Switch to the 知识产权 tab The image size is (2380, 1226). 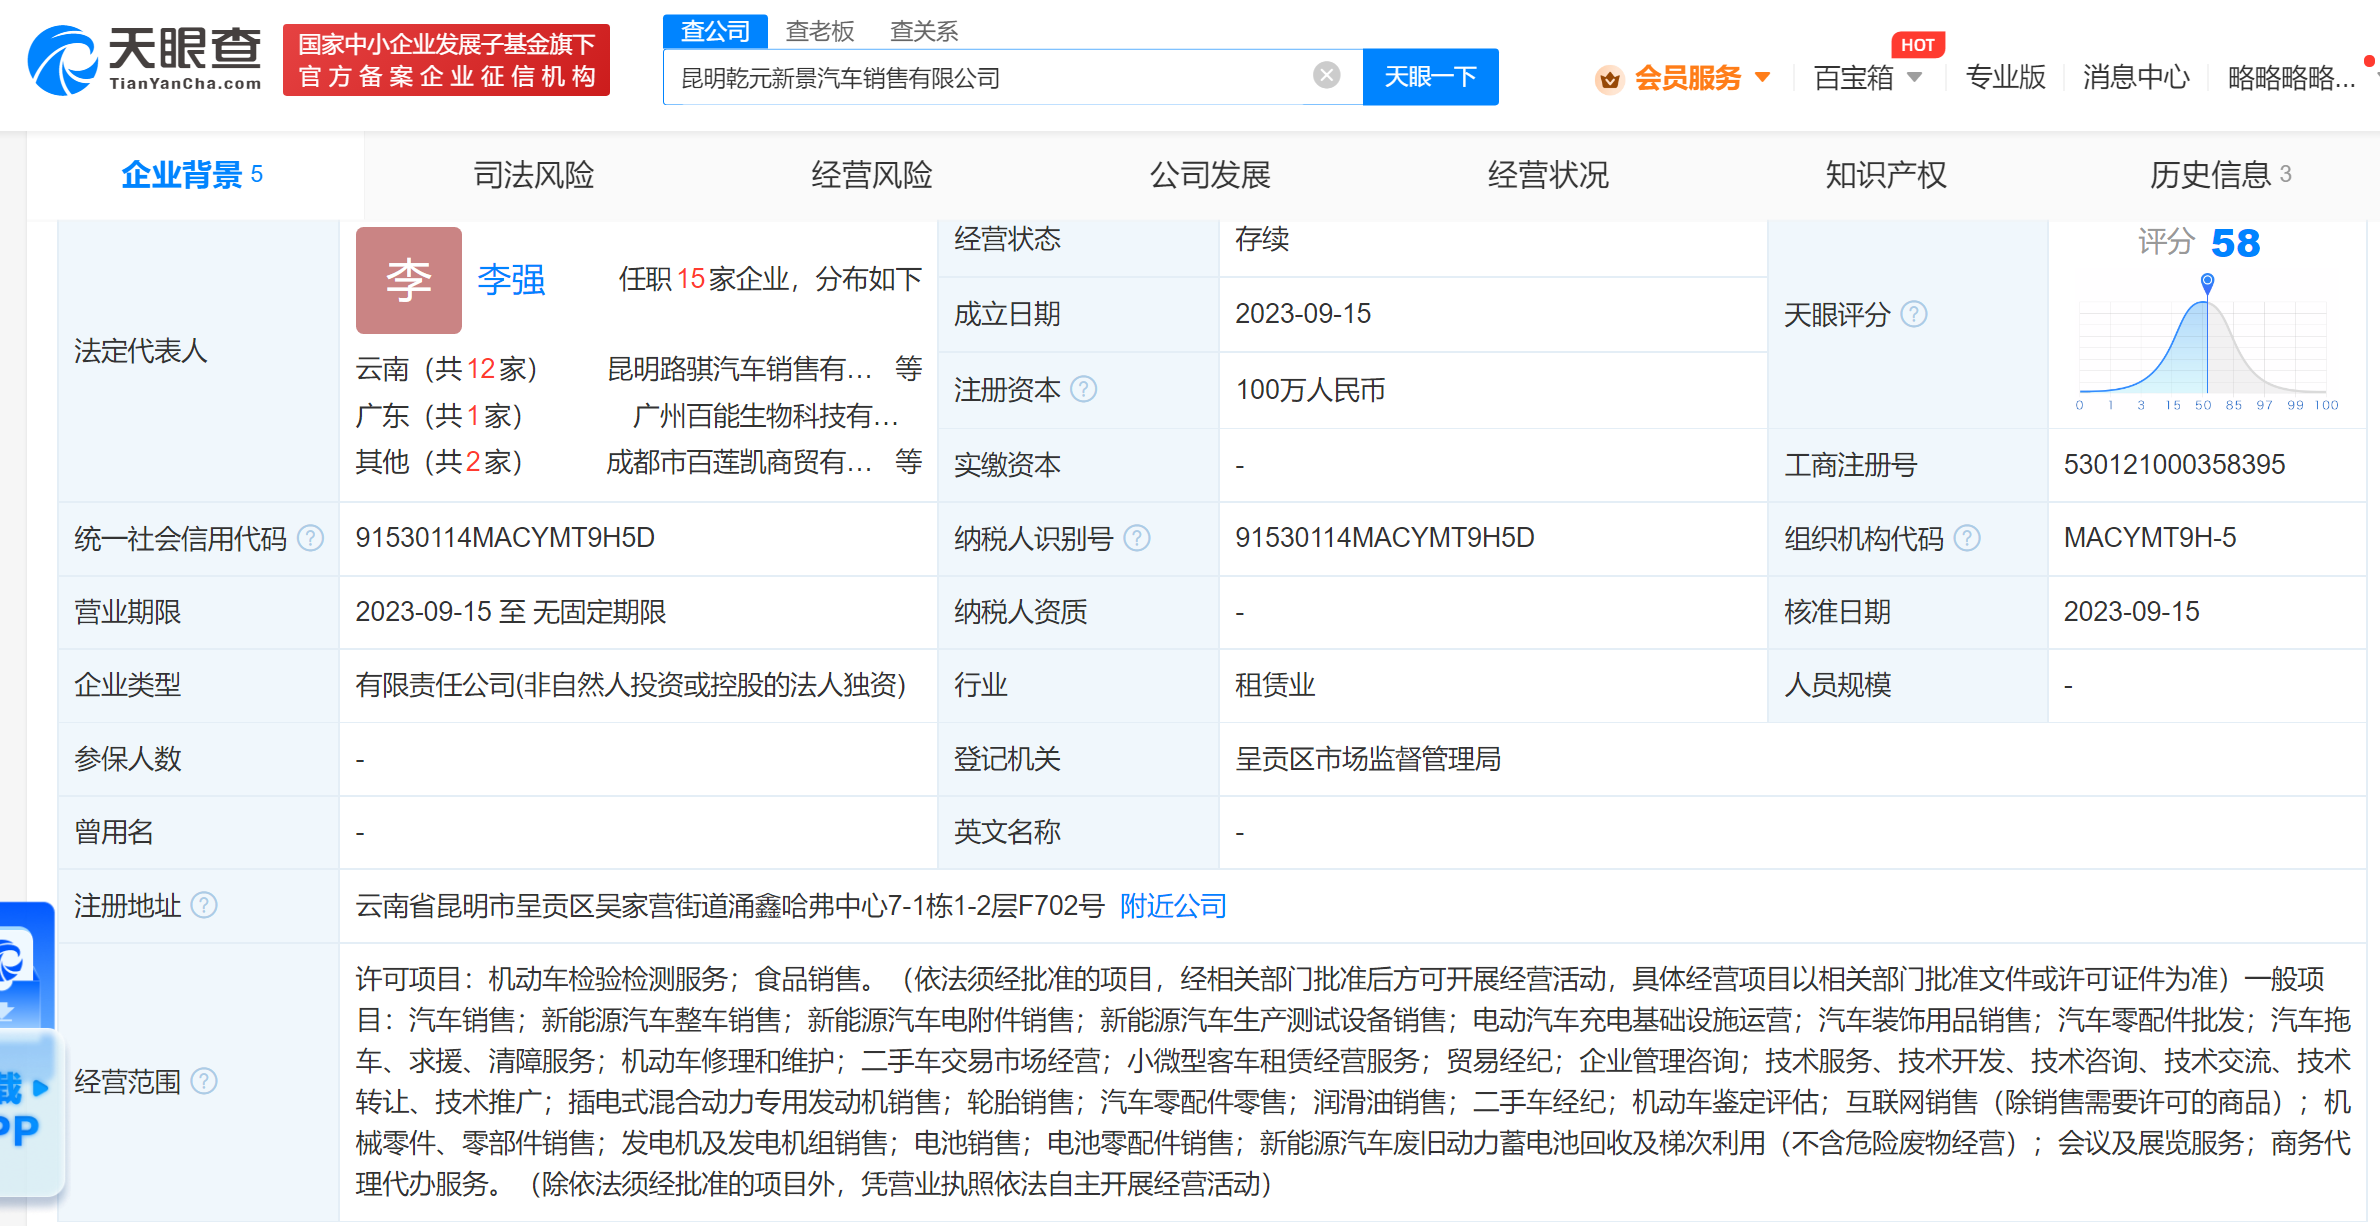[1885, 175]
